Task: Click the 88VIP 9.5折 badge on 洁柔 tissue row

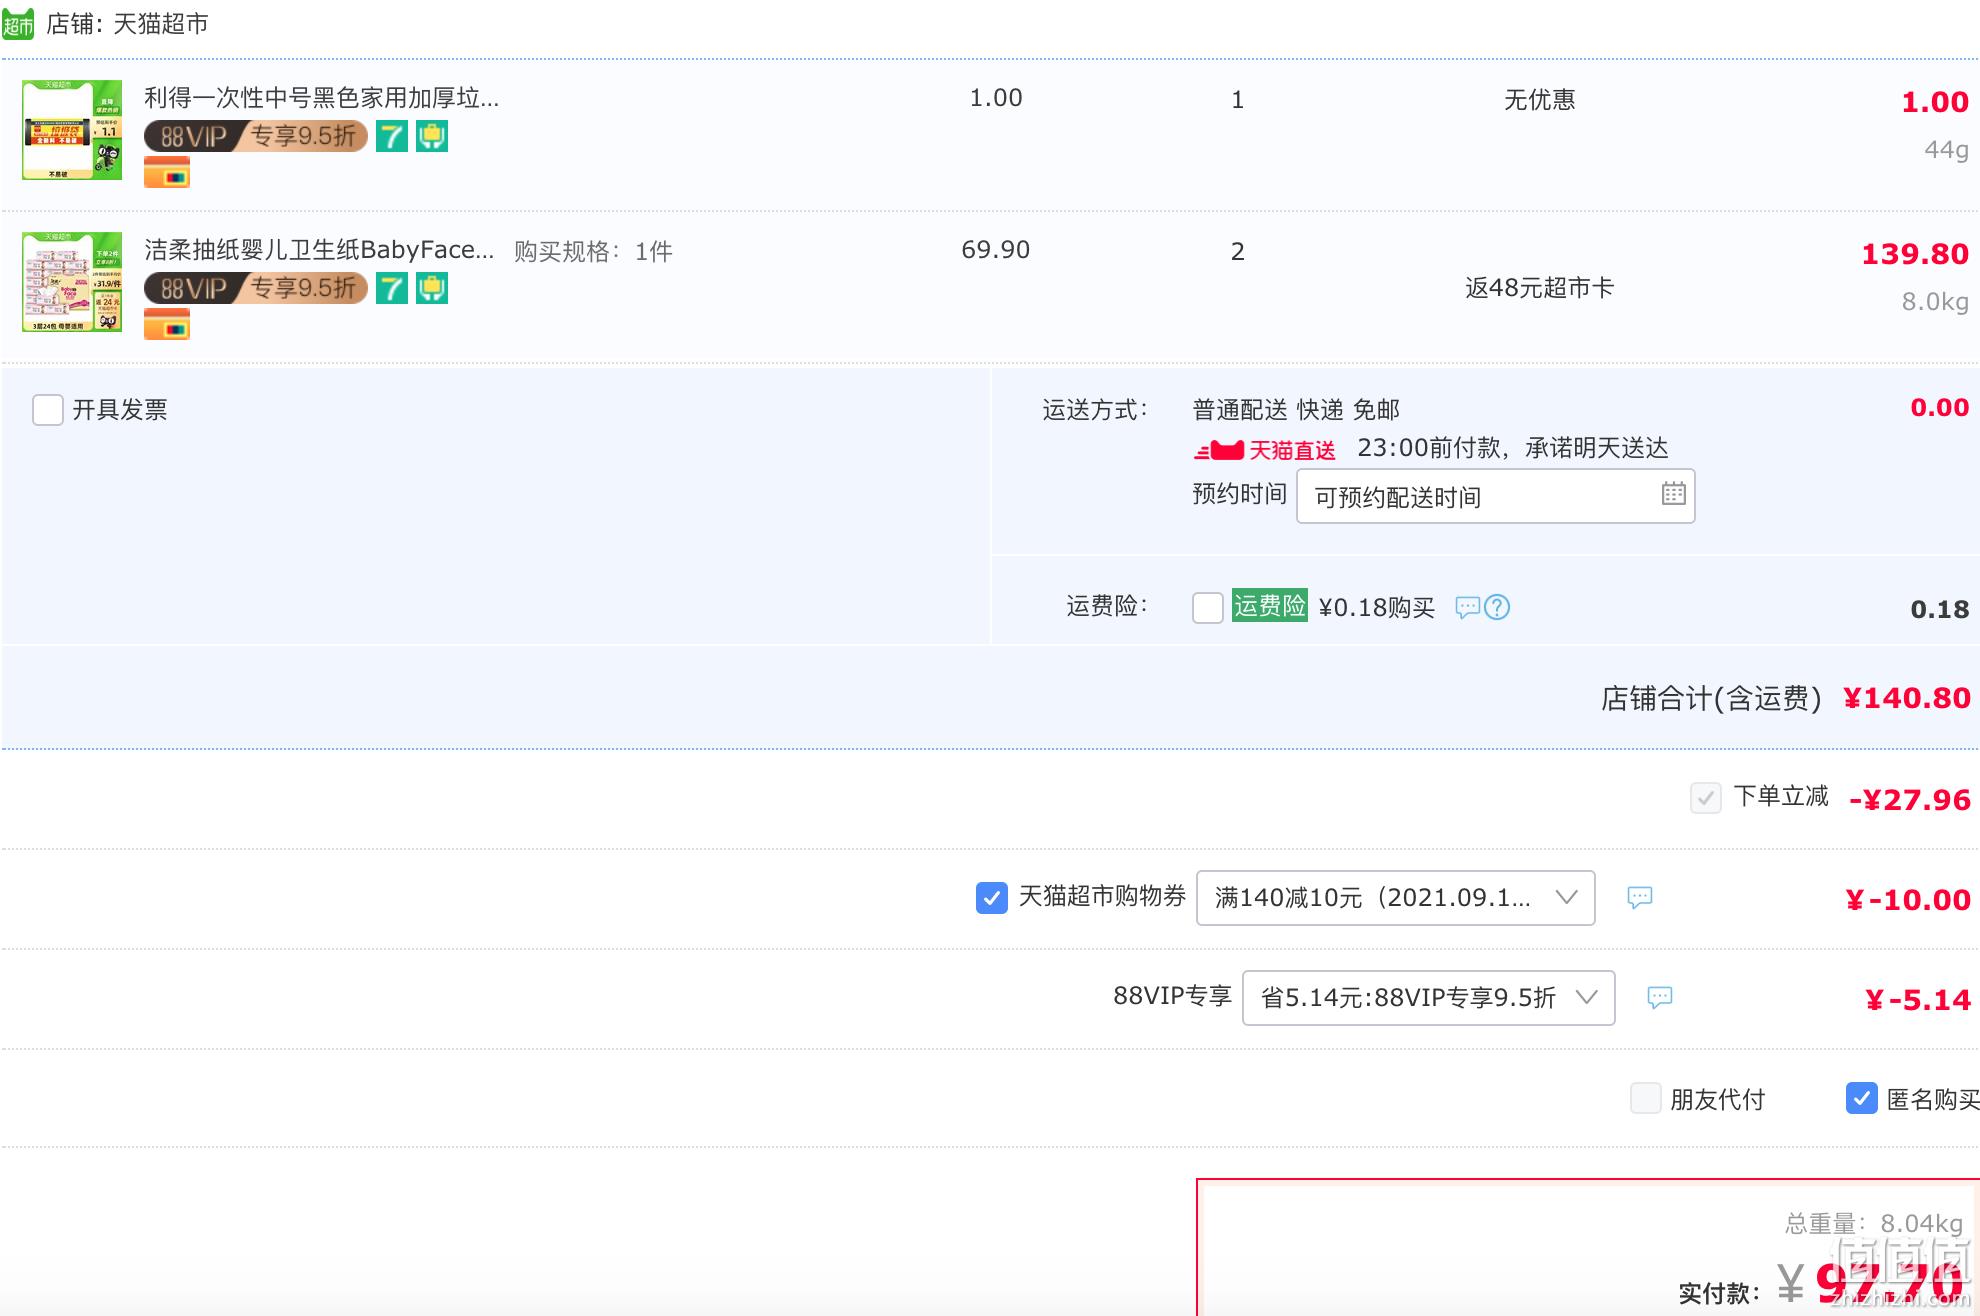Action: [256, 288]
